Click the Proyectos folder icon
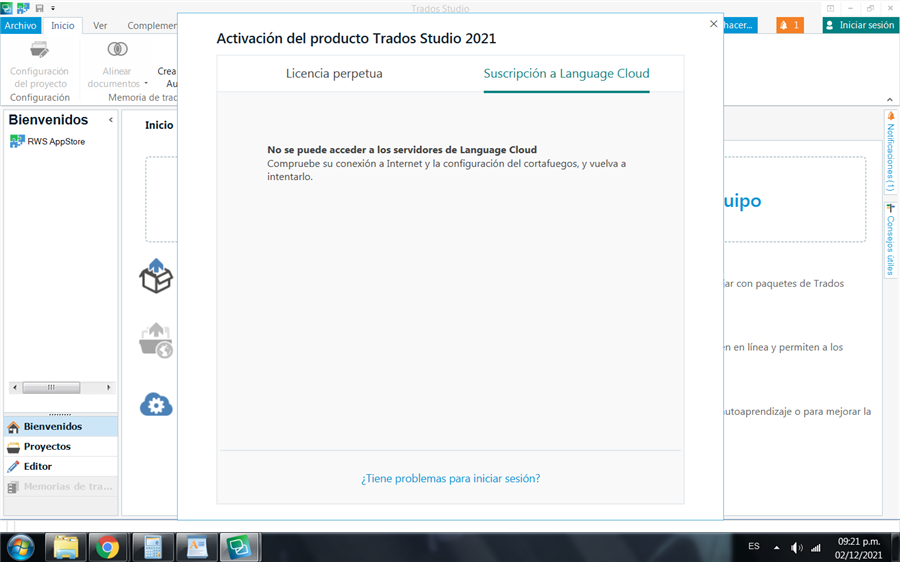Image resolution: width=900 pixels, height=562 pixels. coord(13,447)
